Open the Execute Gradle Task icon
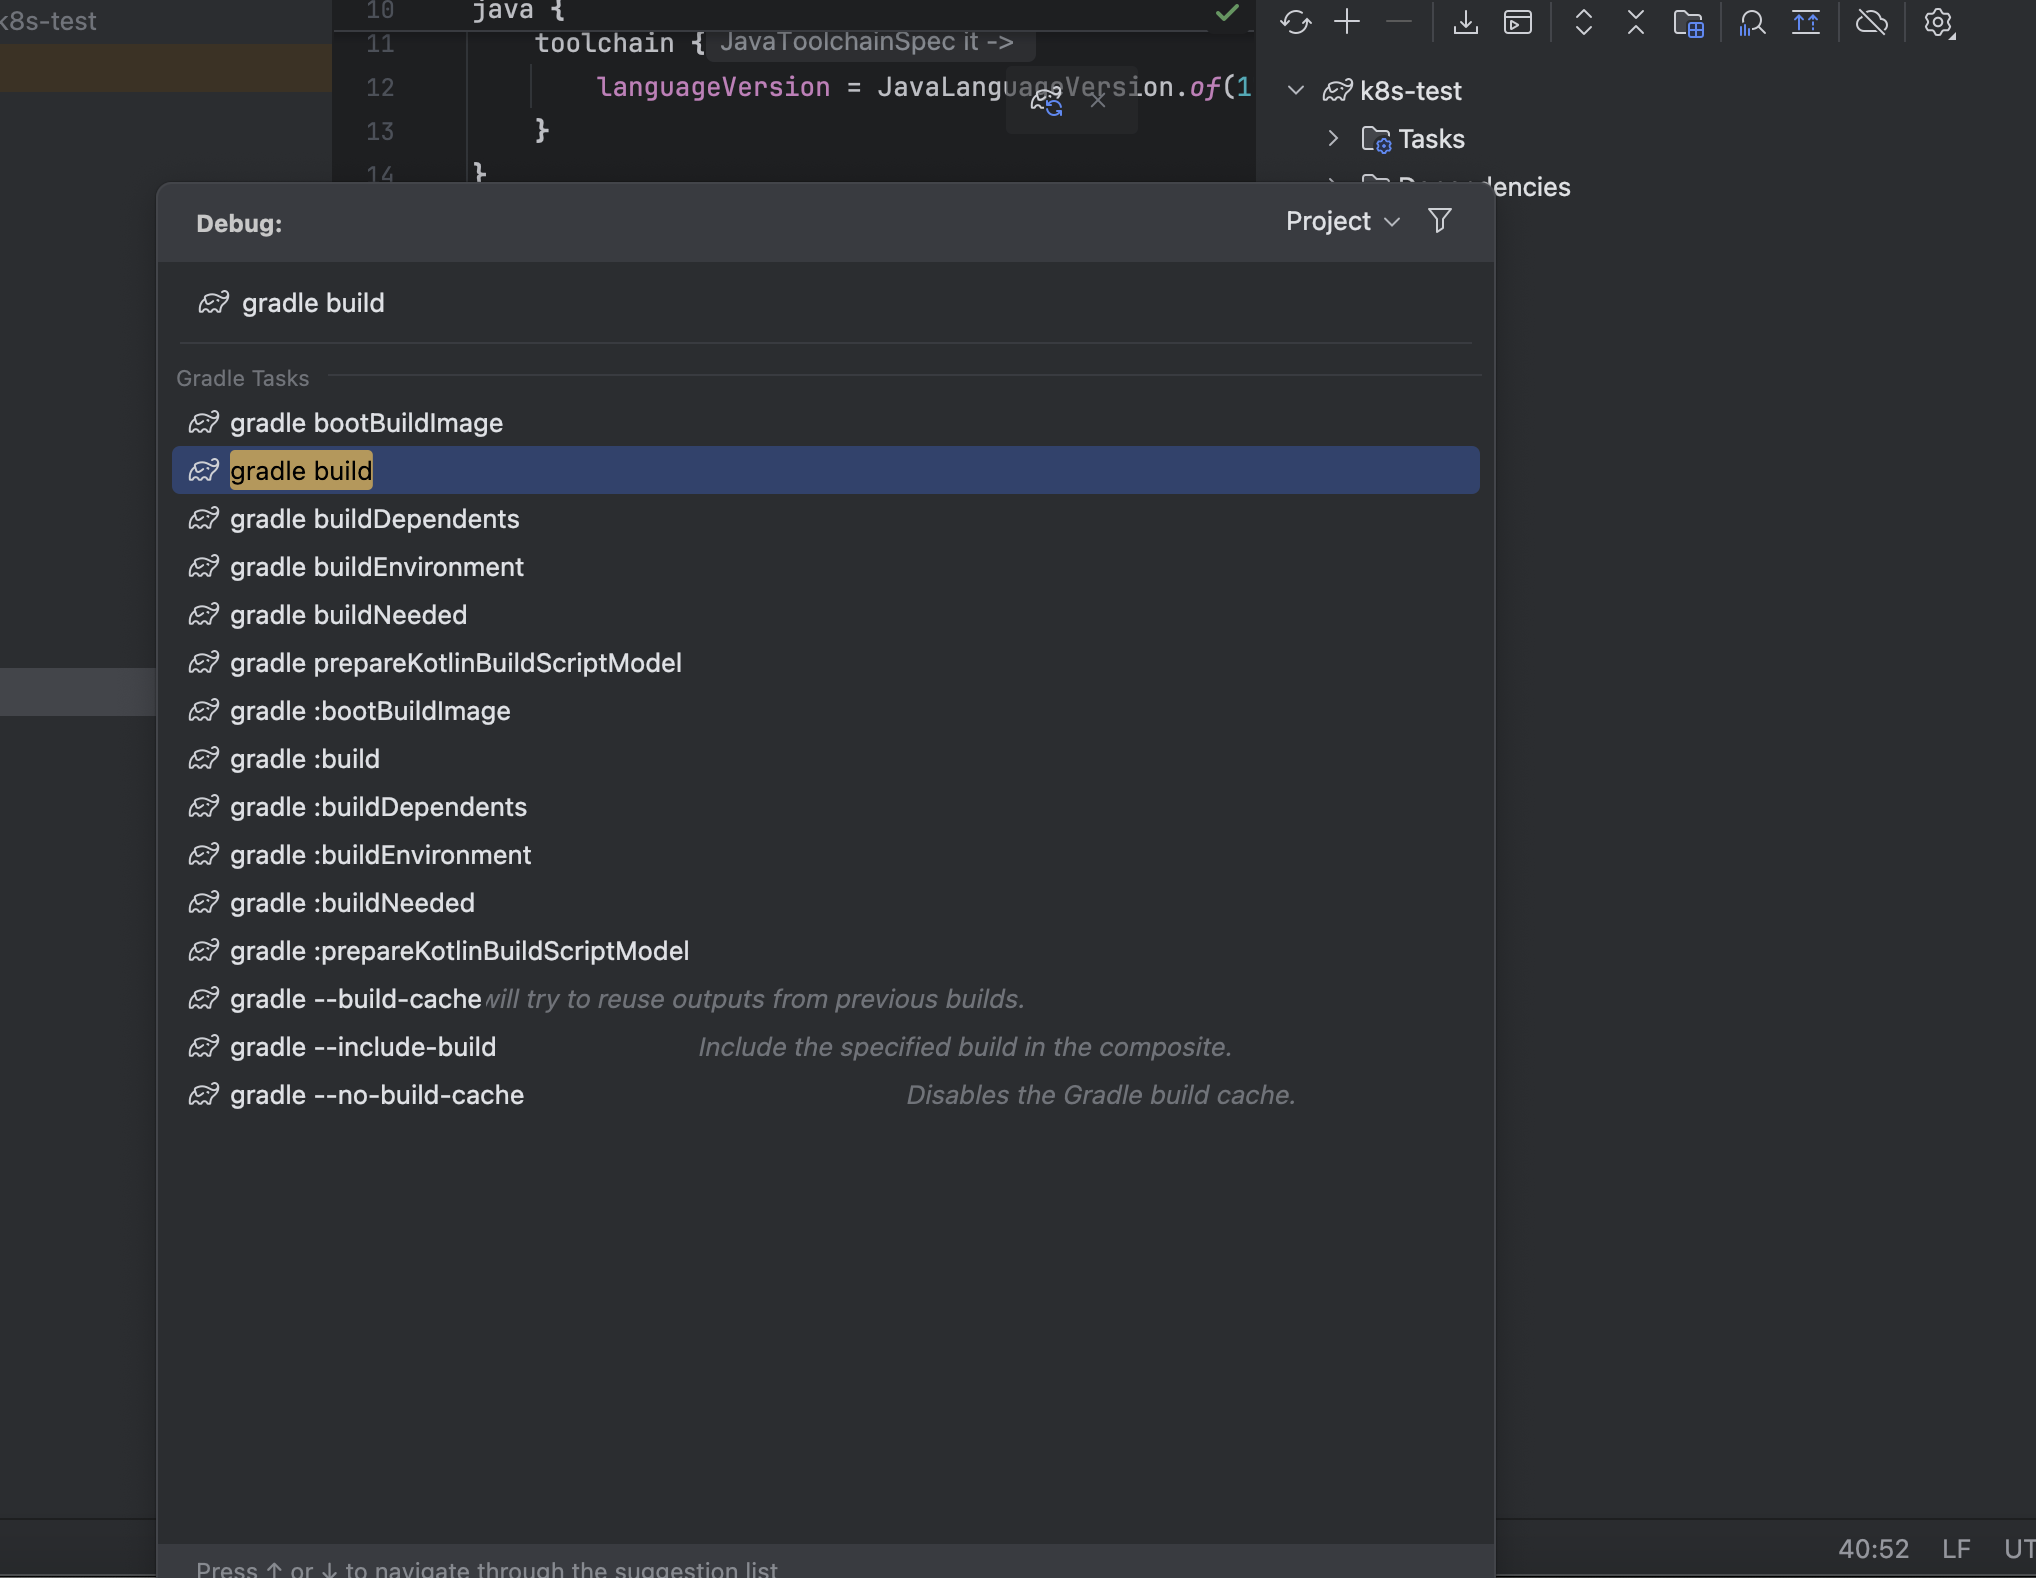Viewport: 2036px width, 1578px height. (1517, 22)
